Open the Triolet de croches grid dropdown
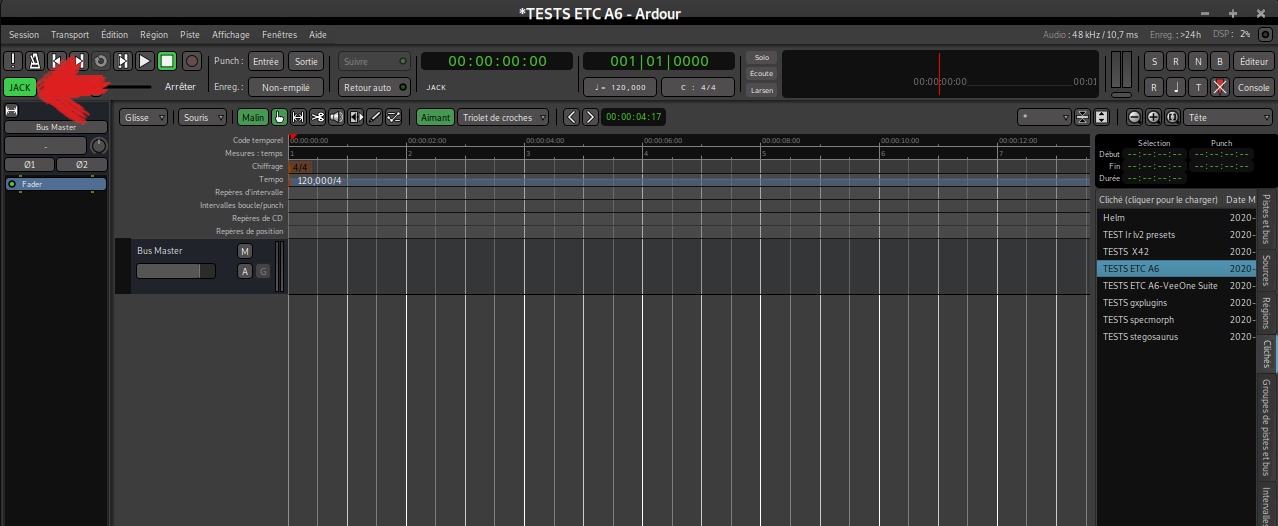The height and width of the screenshot is (526, 1278). click(x=503, y=117)
